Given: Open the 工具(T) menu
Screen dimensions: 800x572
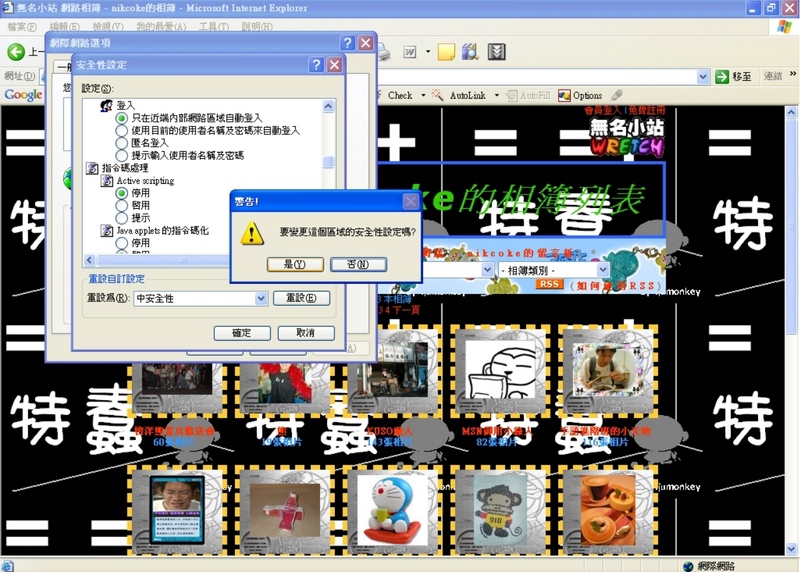Looking at the screenshot, I should tap(214, 27).
